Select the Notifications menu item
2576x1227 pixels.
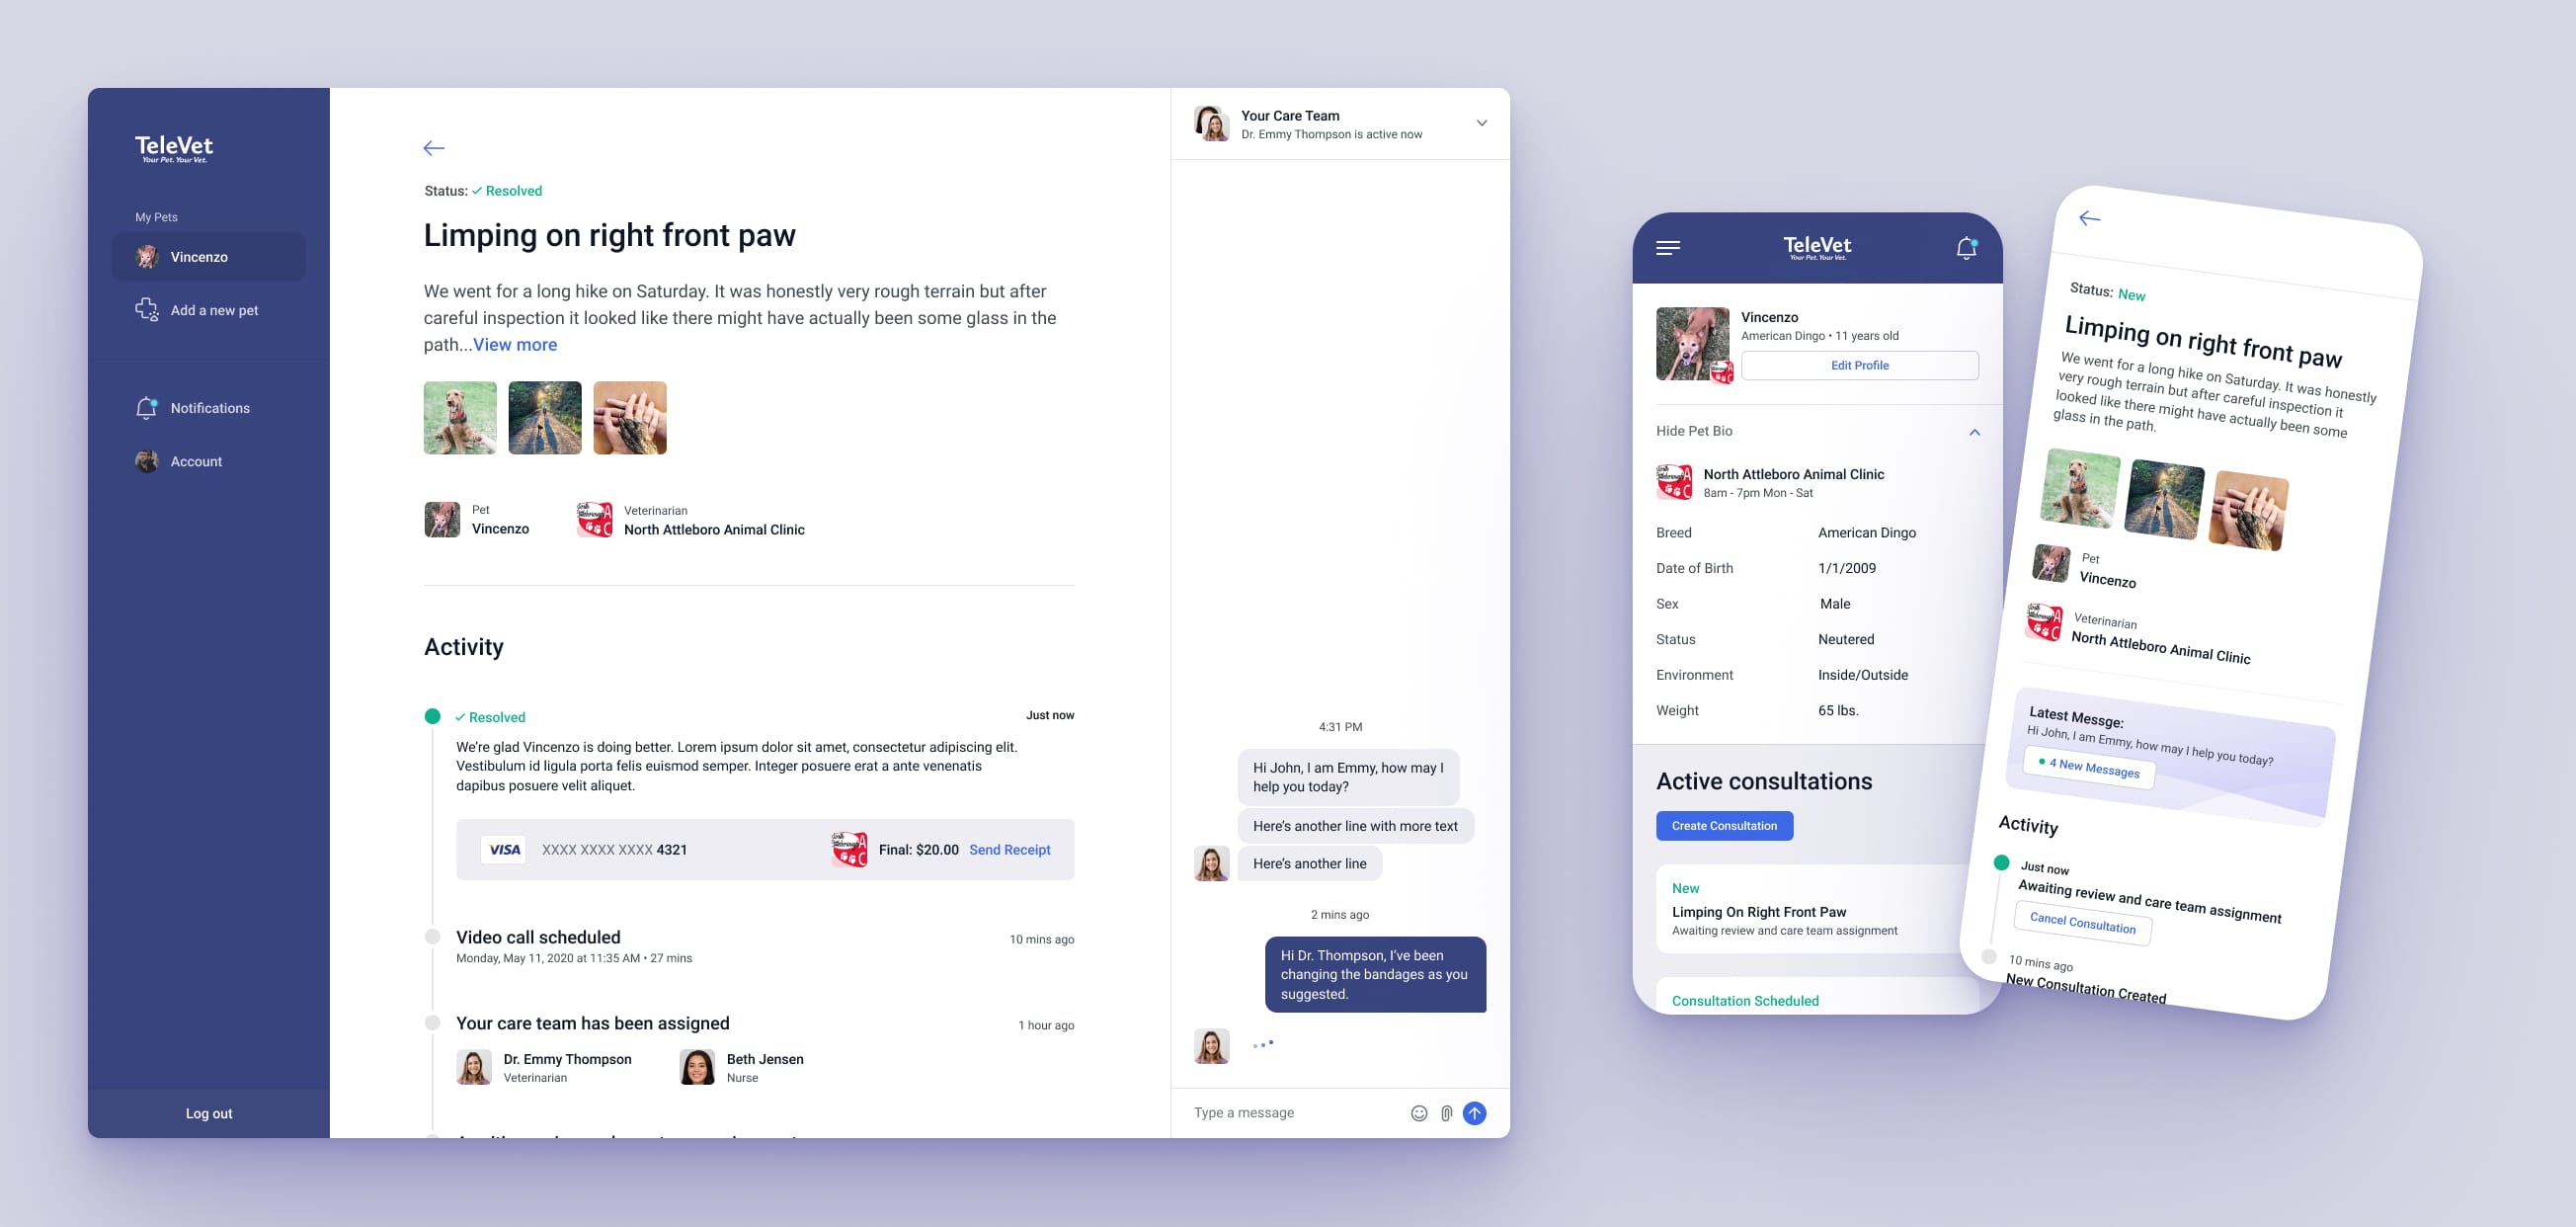point(210,407)
